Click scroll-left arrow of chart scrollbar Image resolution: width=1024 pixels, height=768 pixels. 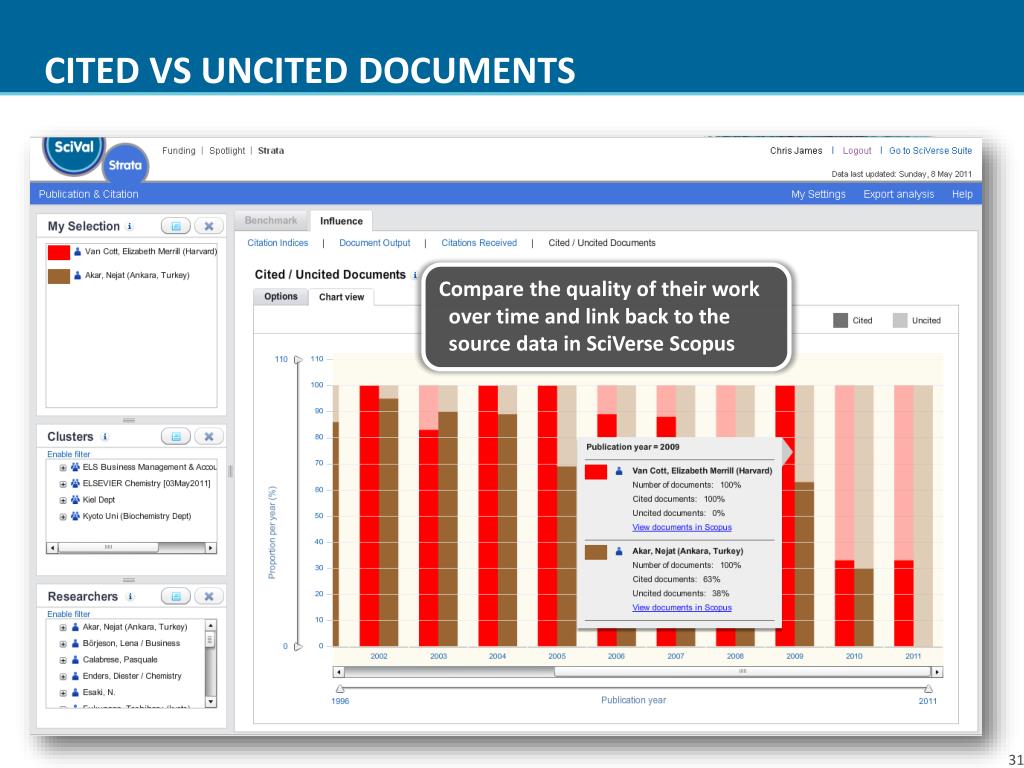pyautogui.click(x=338, y=672)
